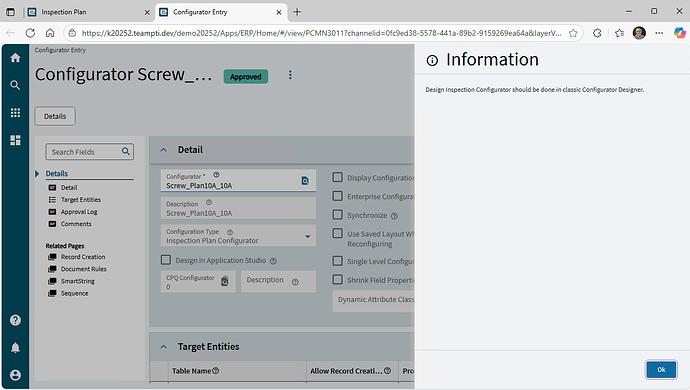Image resolution: width=690 pixels, height=390 pixels.
Task: Click the Ok button in Information panel
Action: click(661, 369)
